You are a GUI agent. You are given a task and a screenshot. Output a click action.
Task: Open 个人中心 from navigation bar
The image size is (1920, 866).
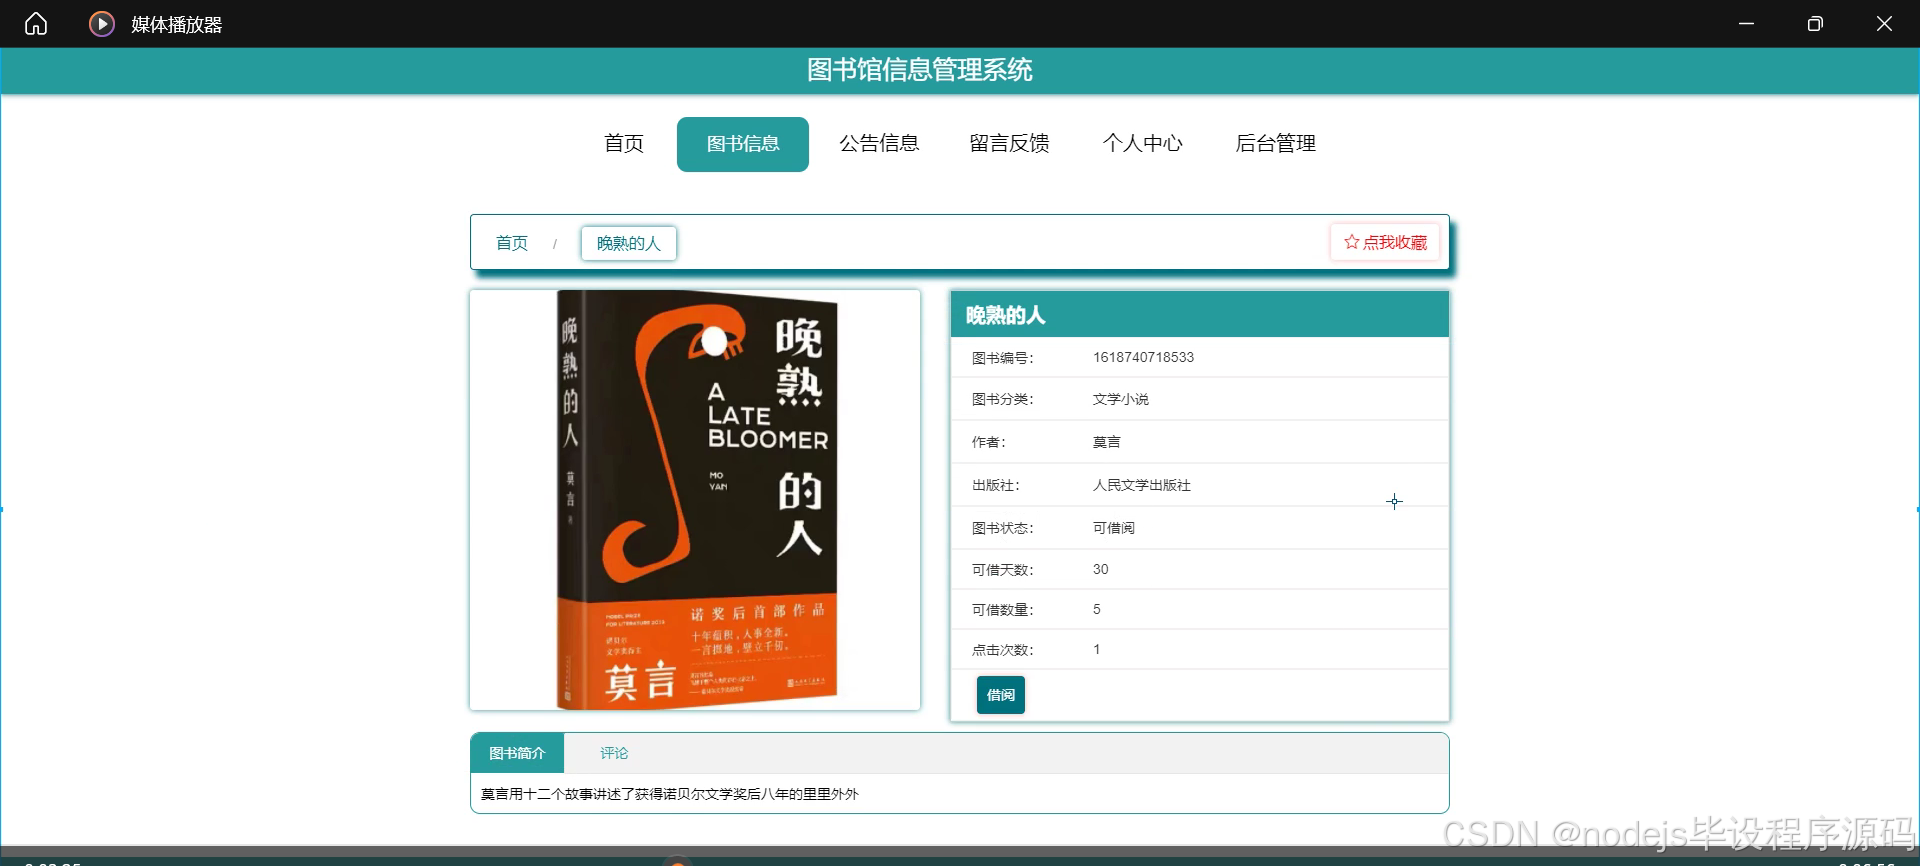point(1143,144)
